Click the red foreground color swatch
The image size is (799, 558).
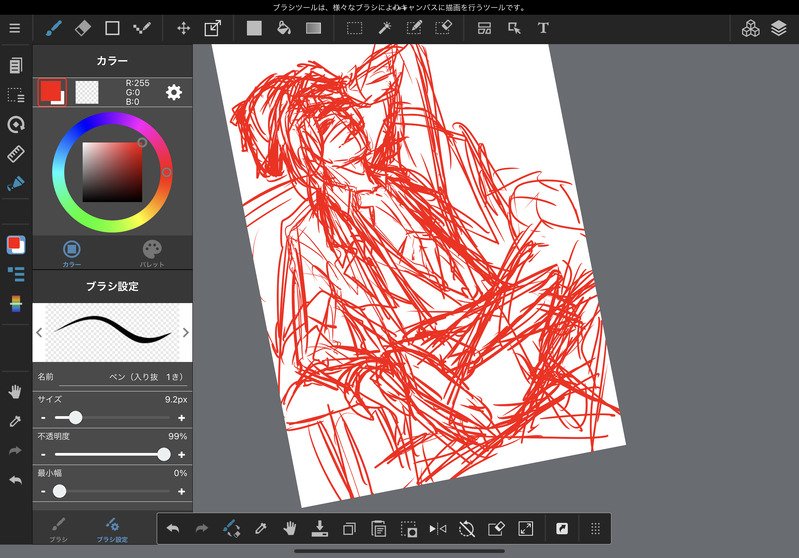pyautogui.click(x=51, y=92)
